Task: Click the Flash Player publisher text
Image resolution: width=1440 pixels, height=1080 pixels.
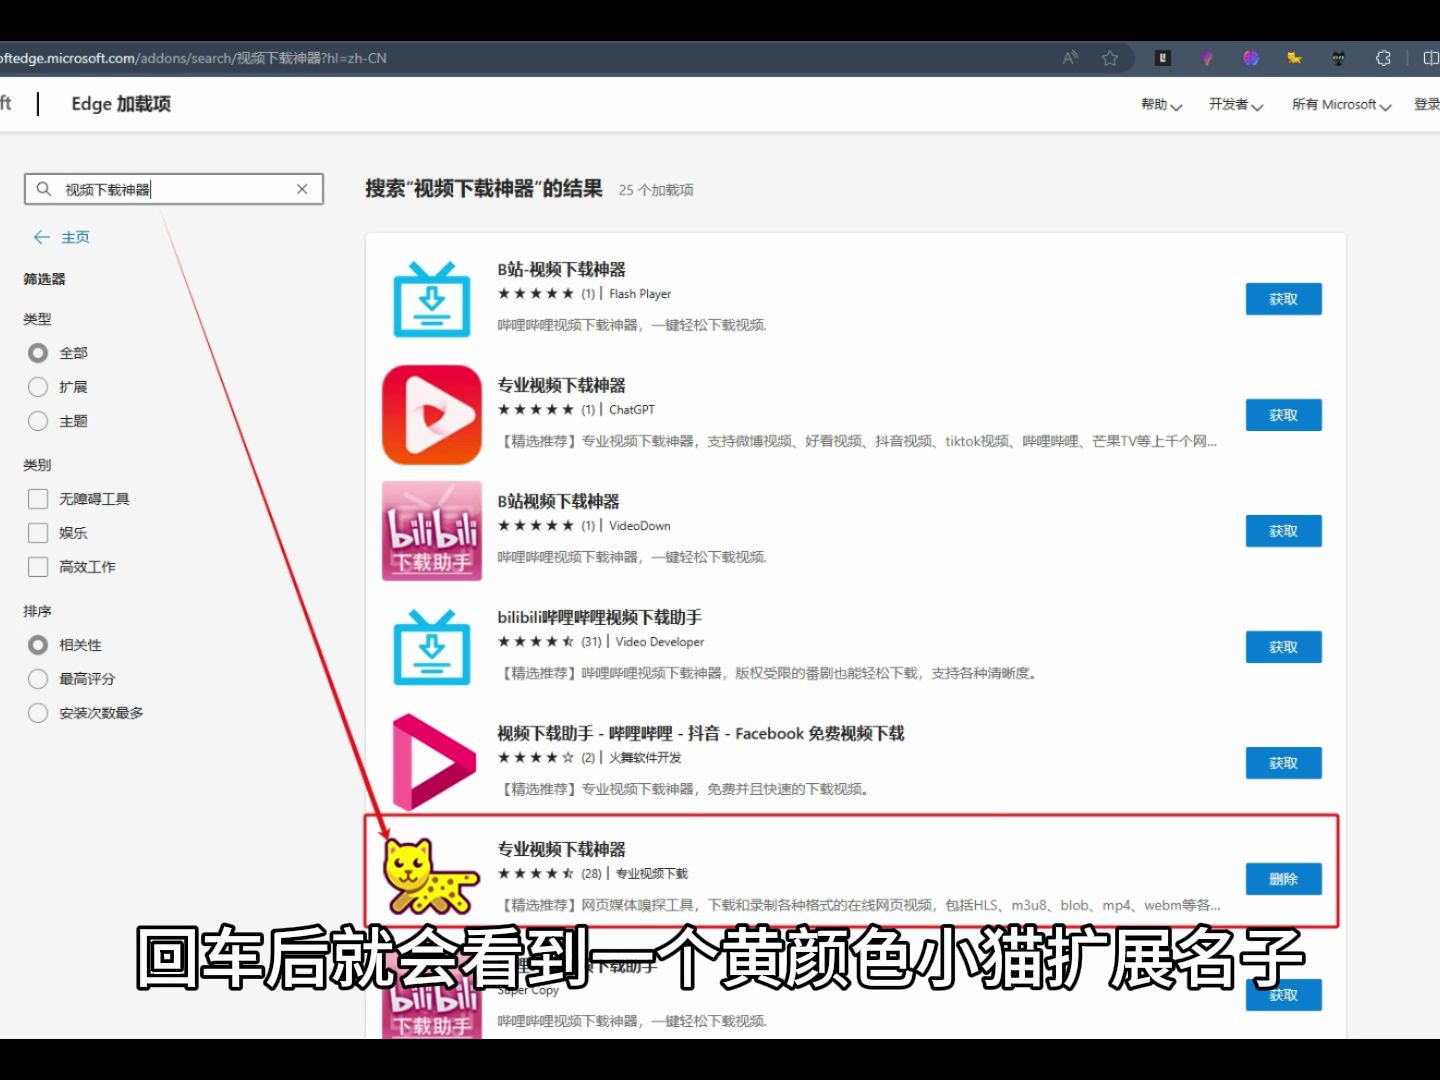Action: [x=640, y=294]
